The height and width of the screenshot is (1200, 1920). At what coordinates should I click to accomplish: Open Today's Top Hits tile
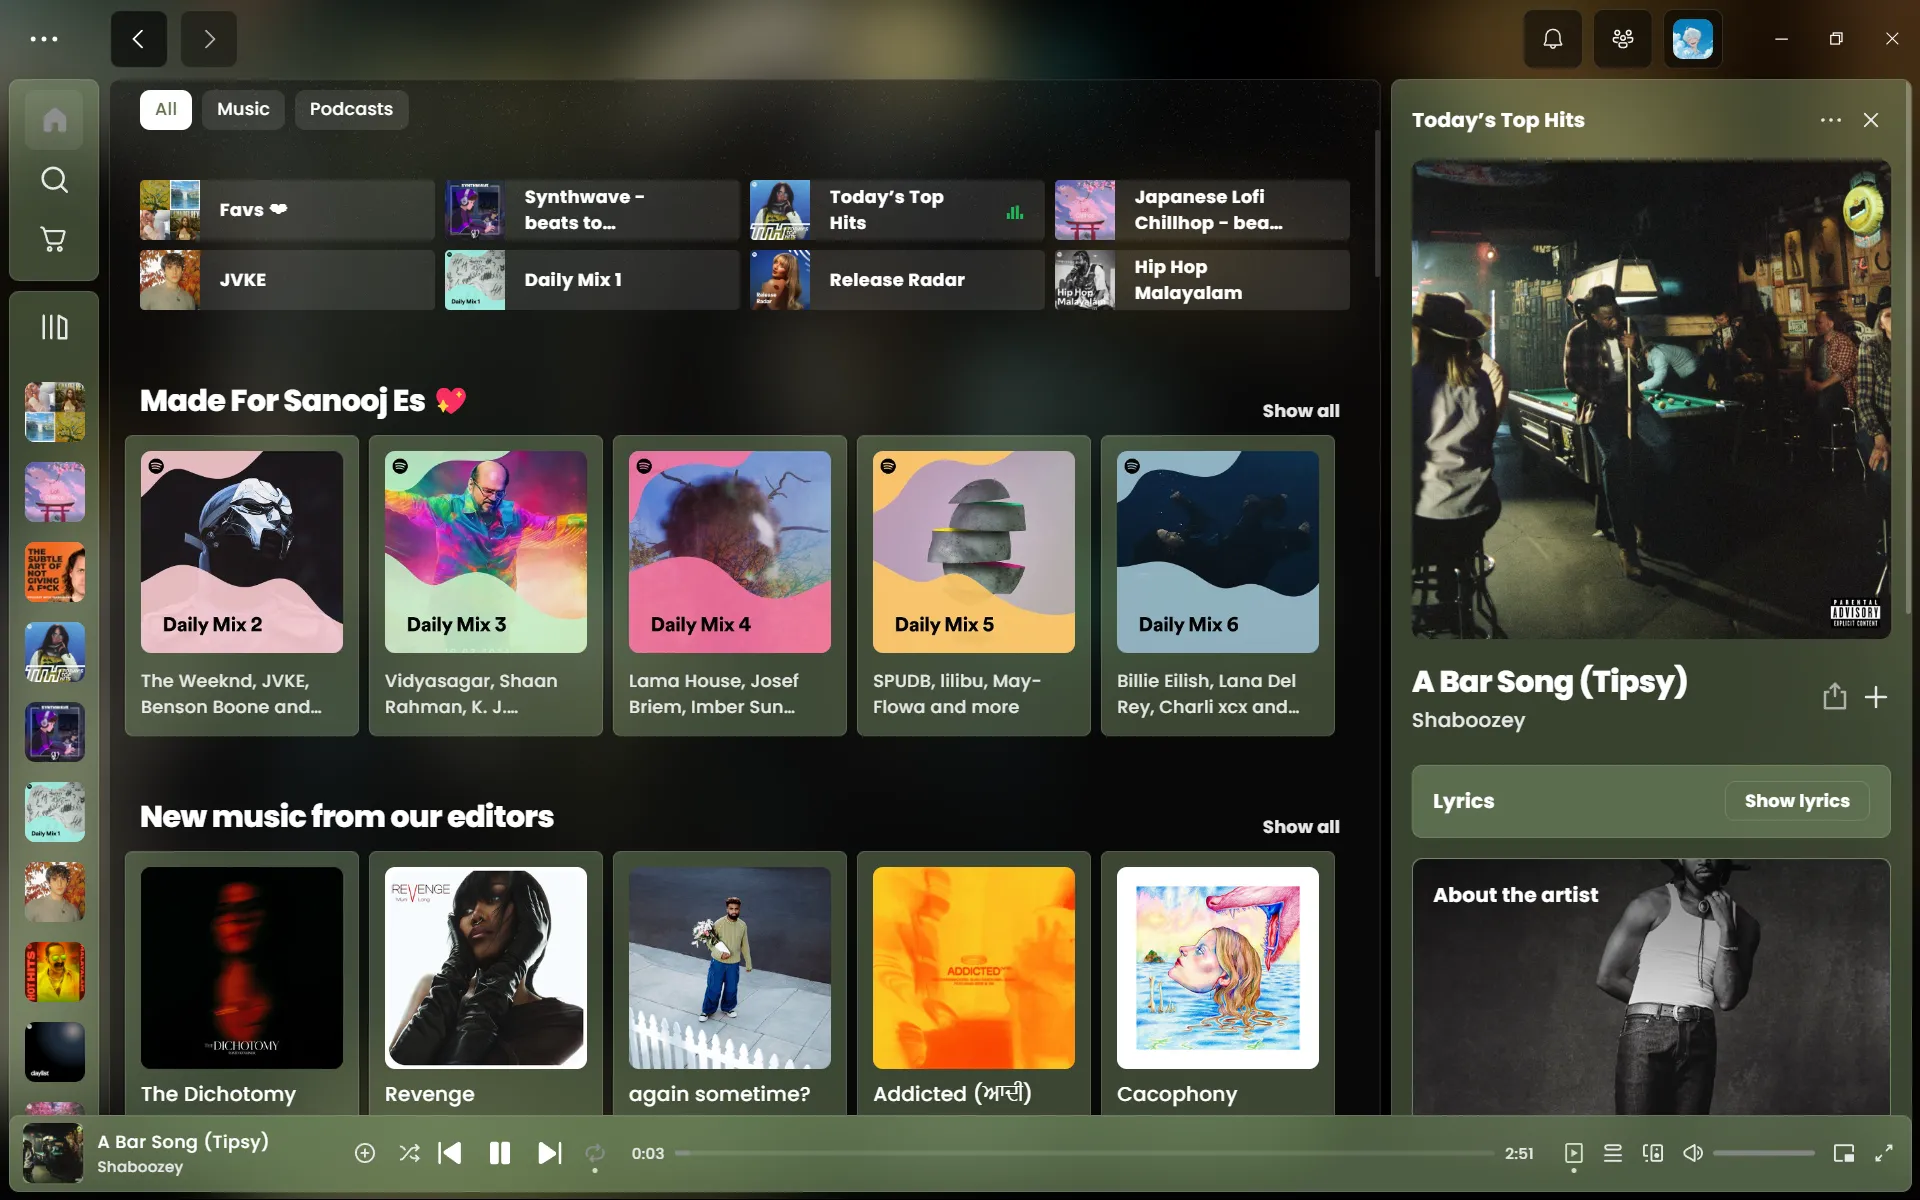(897, 210)
